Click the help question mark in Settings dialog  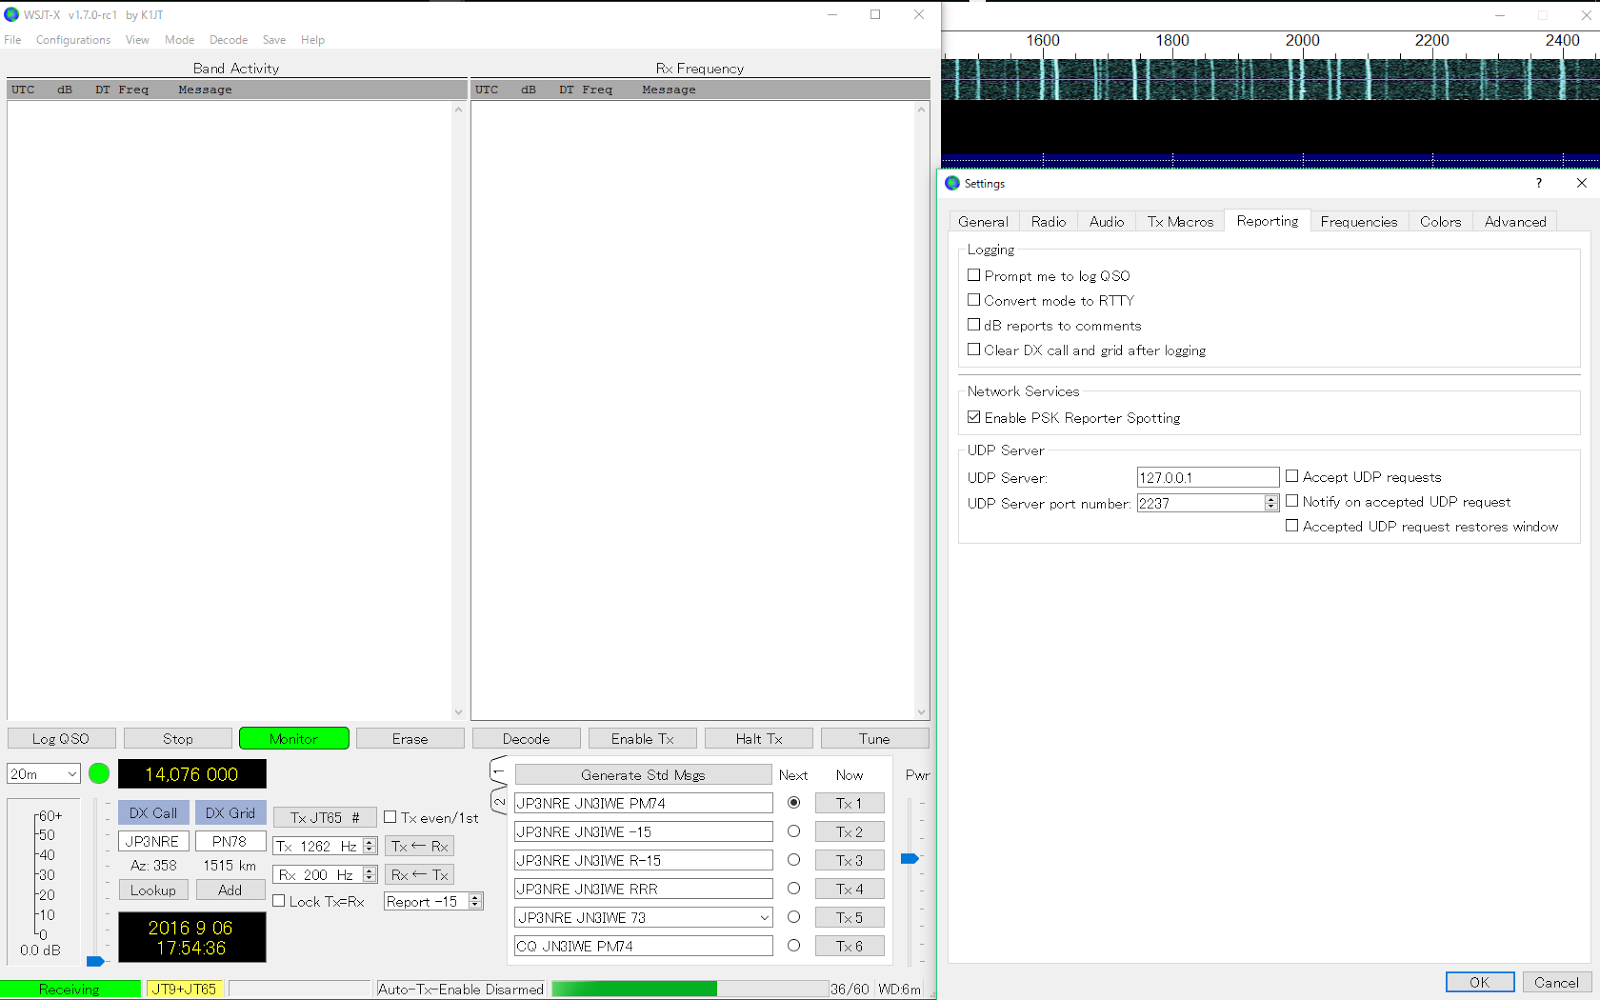click(1538, 183)
